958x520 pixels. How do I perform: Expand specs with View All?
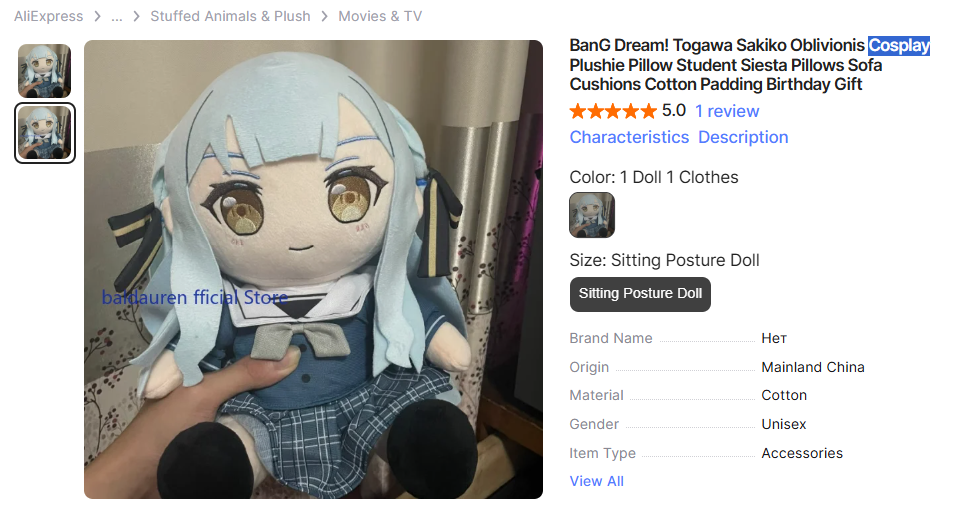[596, 481]
